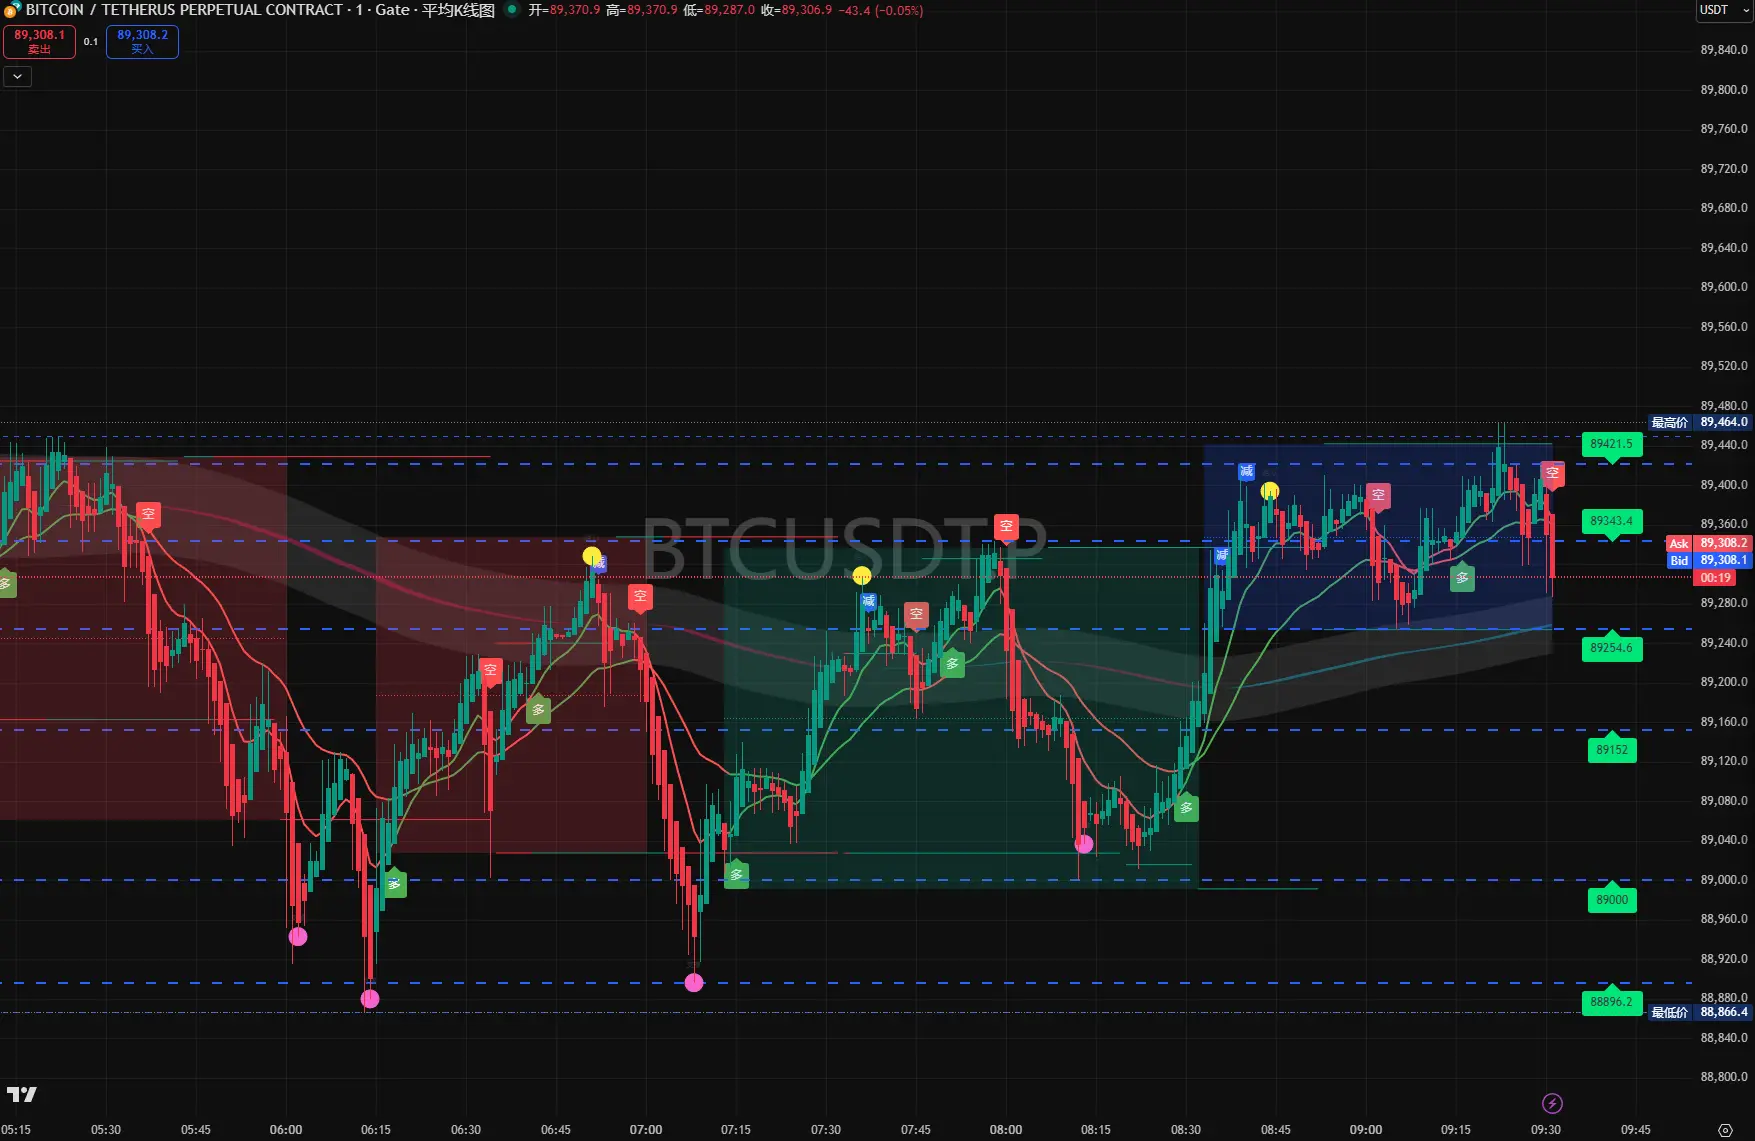Screen dimensions: 1755x1141
Task: Select the green 89343.4 price level label
Action: pyautogui.click(x=1611, y=521)
